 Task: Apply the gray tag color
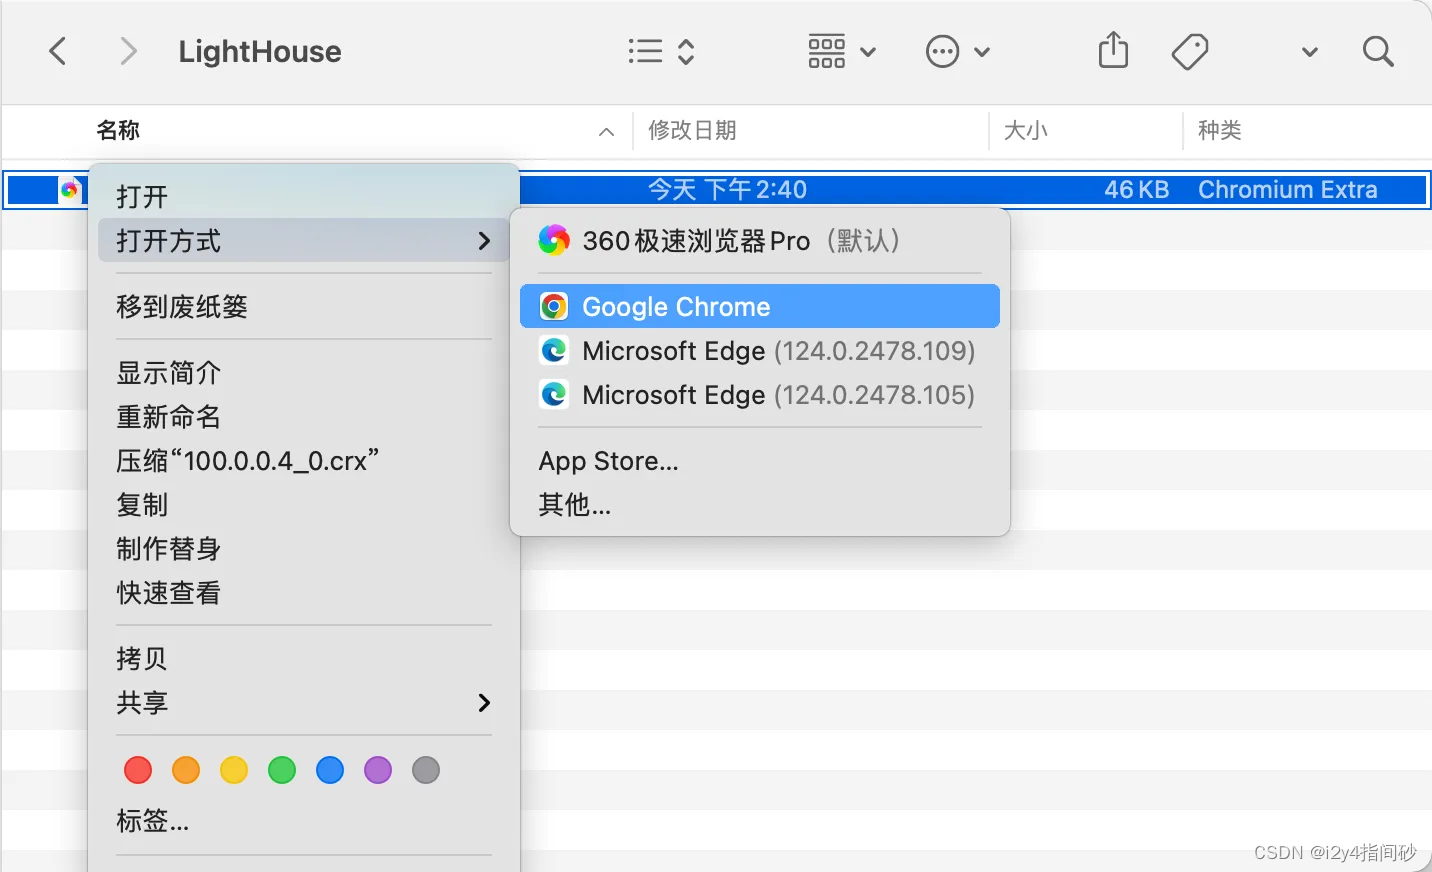coord(426,770)
